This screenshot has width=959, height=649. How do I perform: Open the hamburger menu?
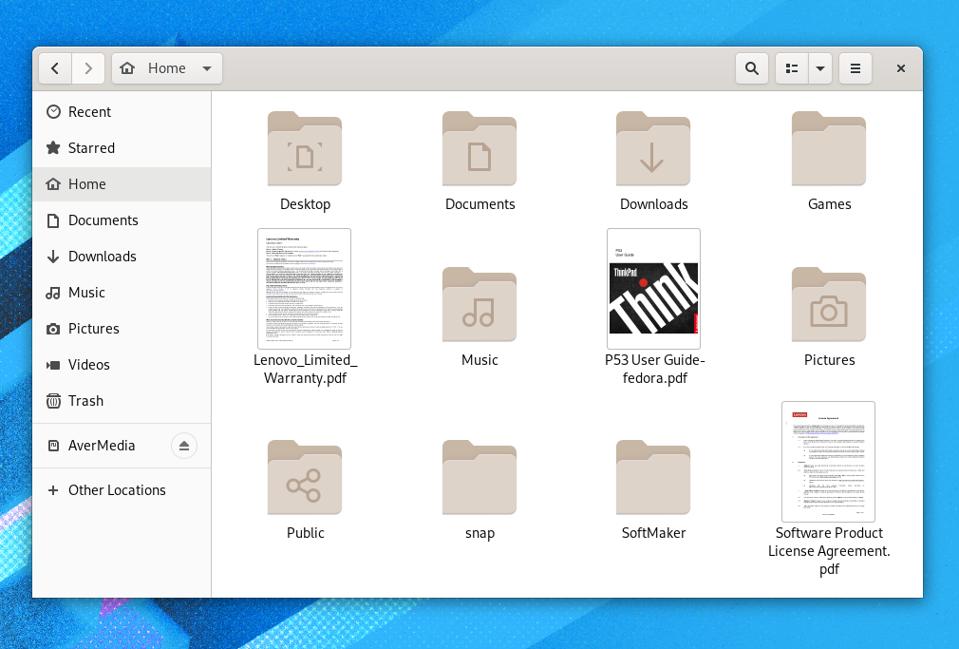click(x=855, y=68)
